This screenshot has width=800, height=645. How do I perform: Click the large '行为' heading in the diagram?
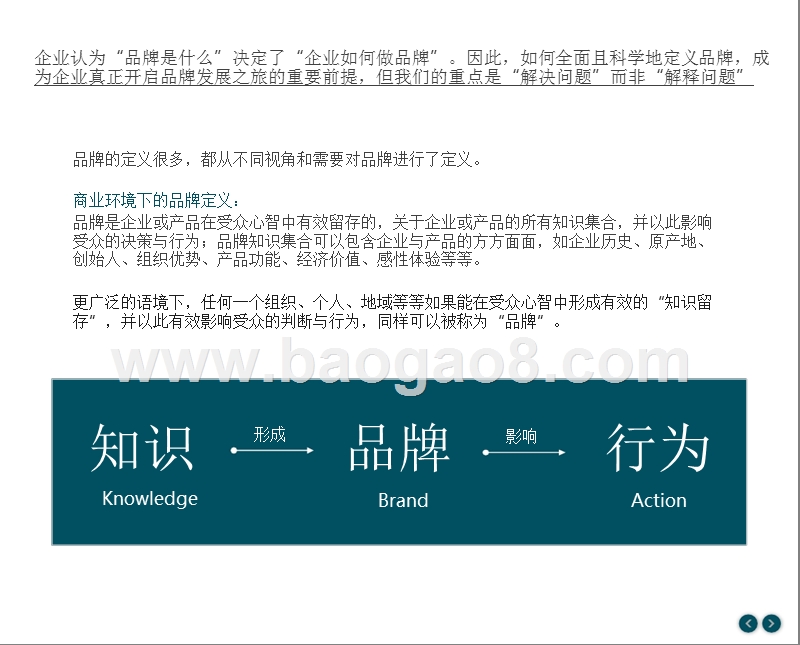coord(658,448)
